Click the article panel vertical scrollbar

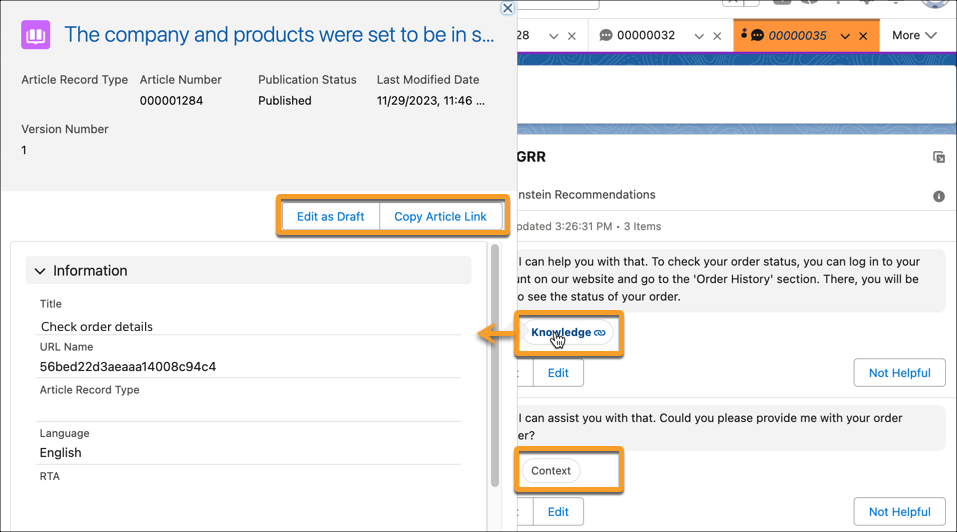(494, 370)
